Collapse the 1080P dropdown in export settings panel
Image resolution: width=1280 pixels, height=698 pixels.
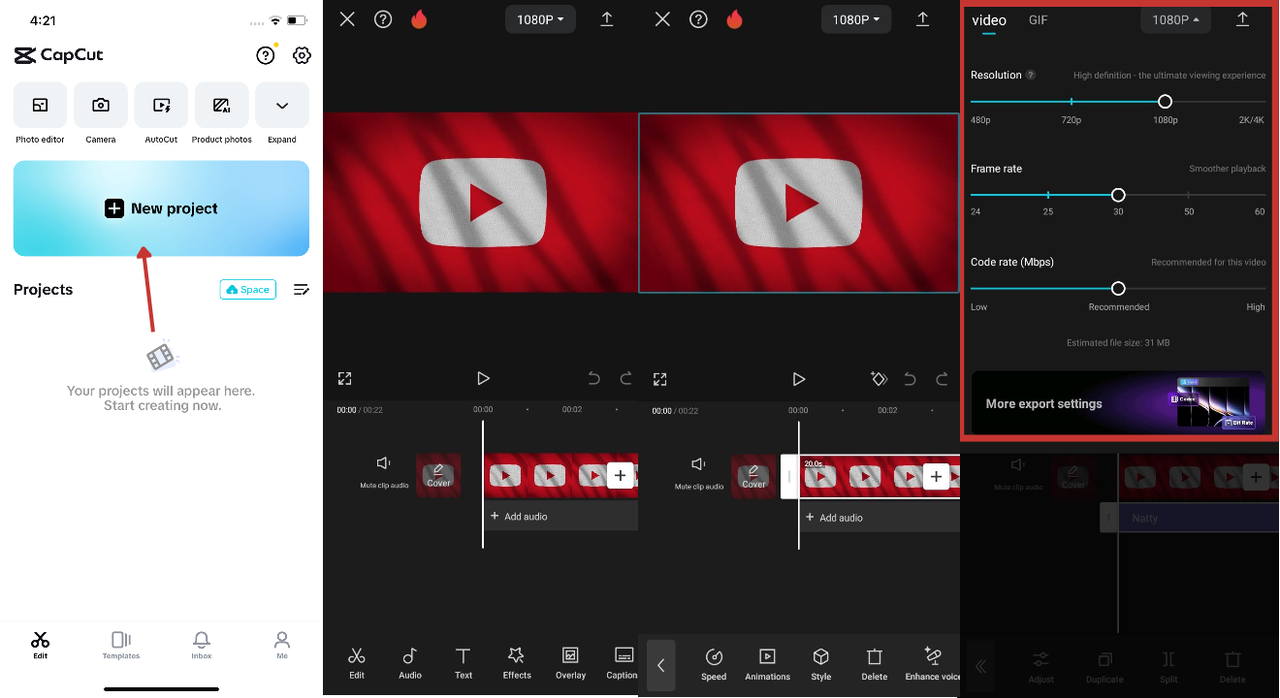coord(1176,20)
